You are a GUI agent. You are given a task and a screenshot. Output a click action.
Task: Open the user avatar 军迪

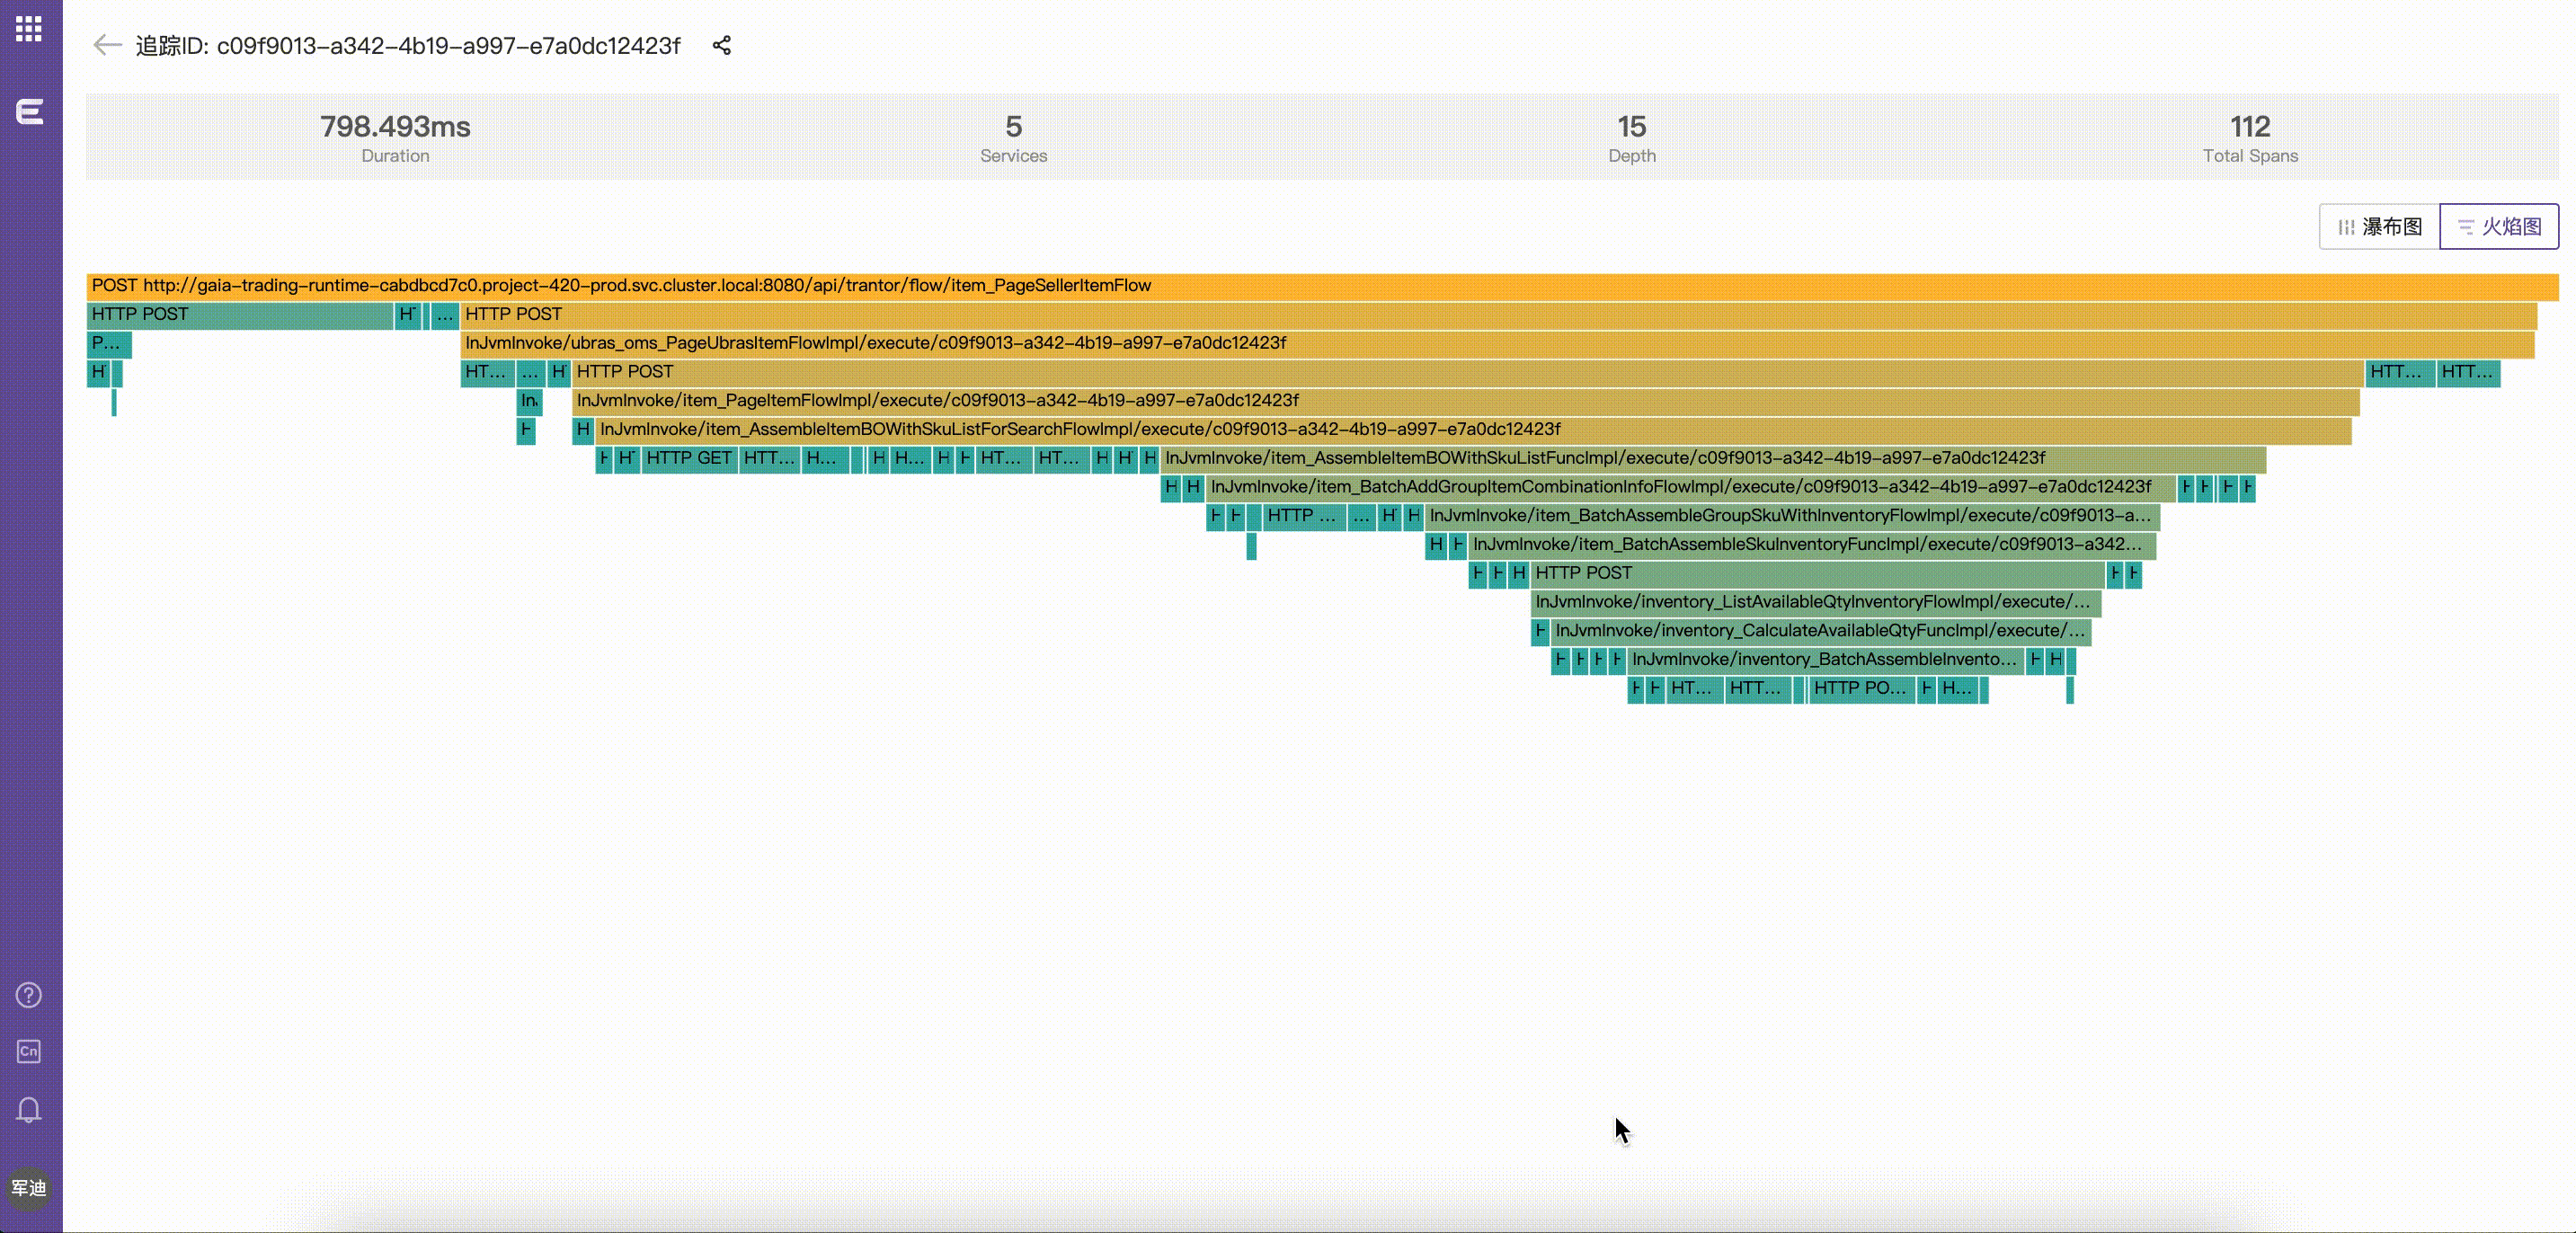pyautogui.click(x=29, y=1187)
